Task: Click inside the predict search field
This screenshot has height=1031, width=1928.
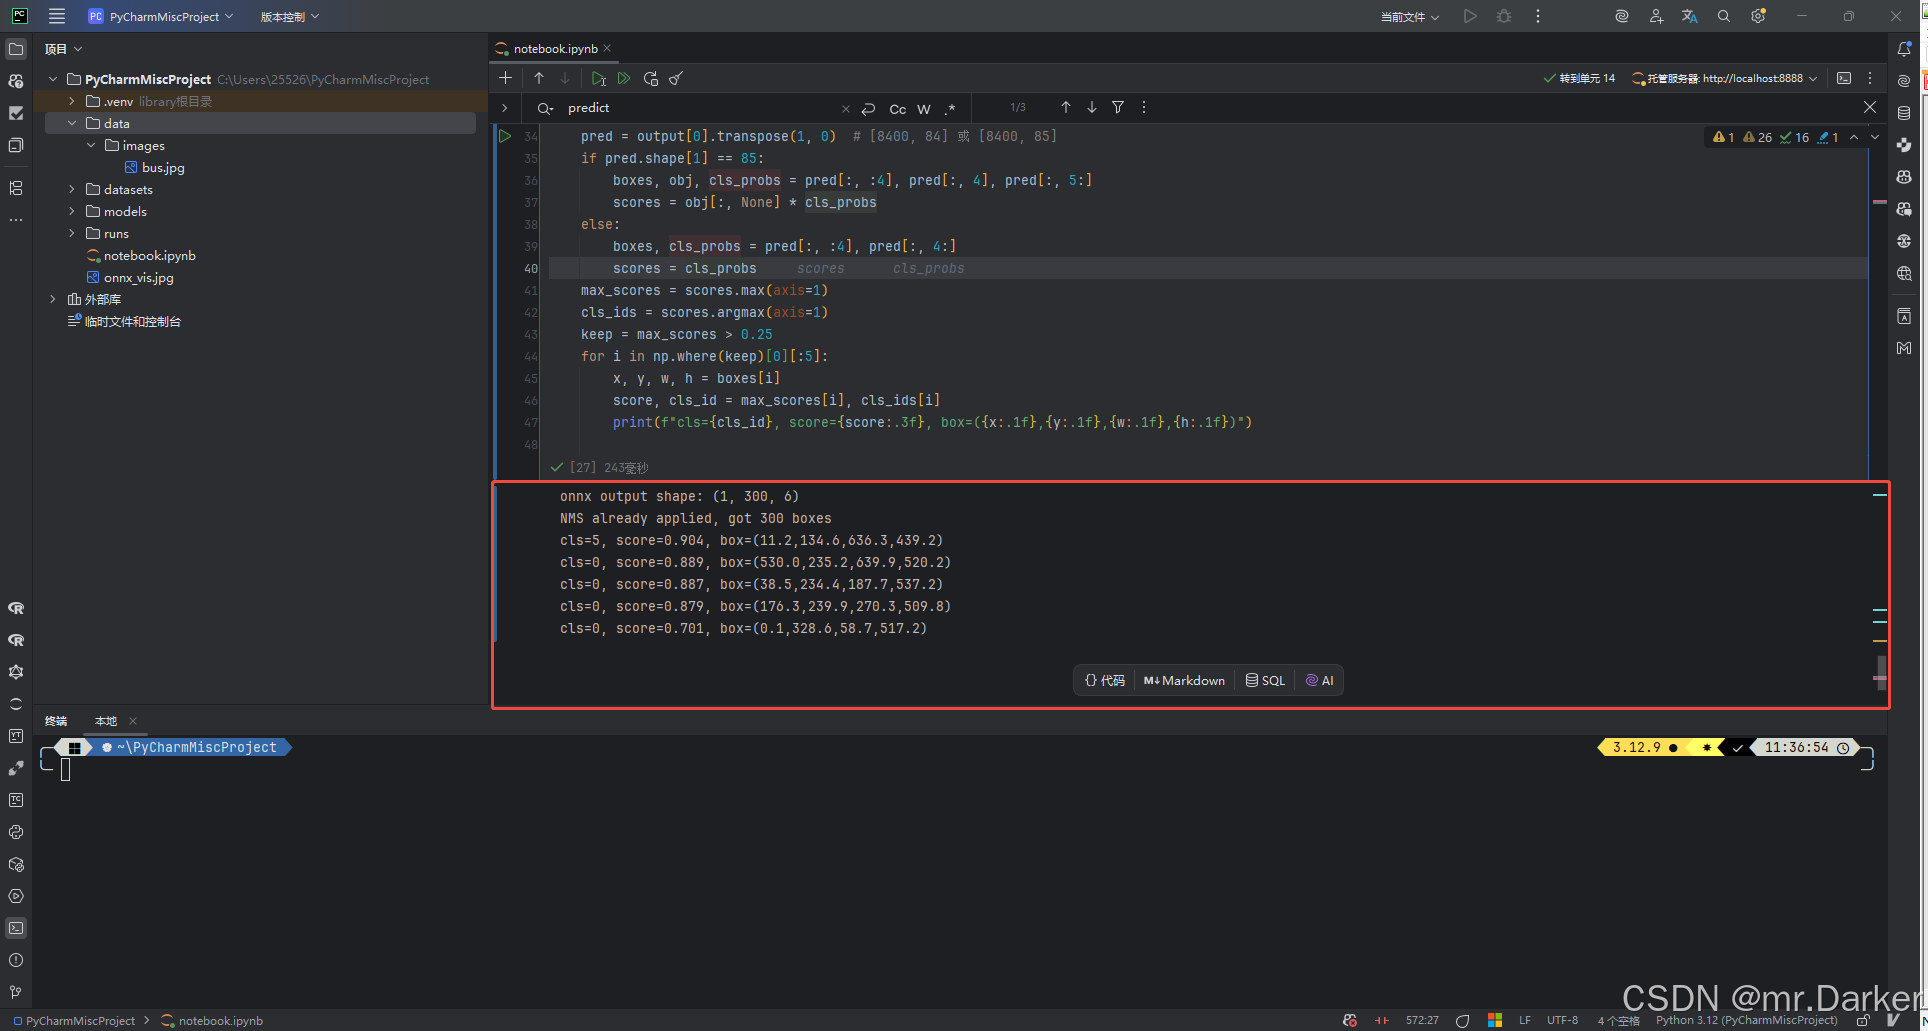Action: point(650,107)
